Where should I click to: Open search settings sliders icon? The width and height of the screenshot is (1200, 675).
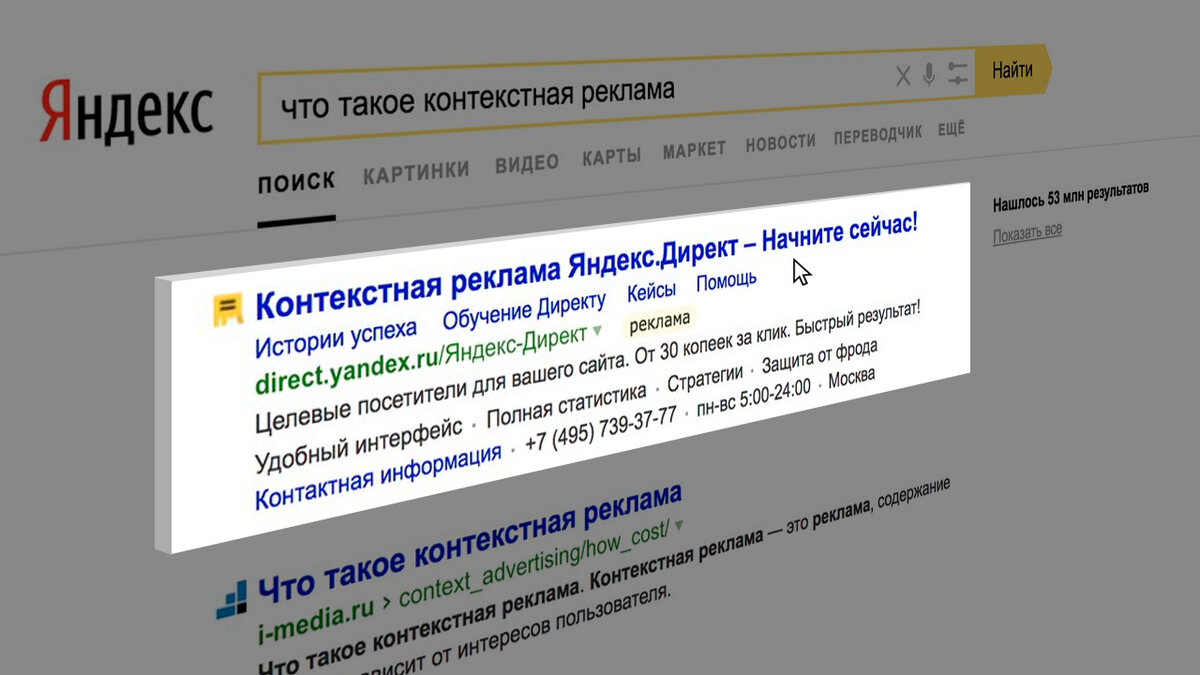(958, 73)
